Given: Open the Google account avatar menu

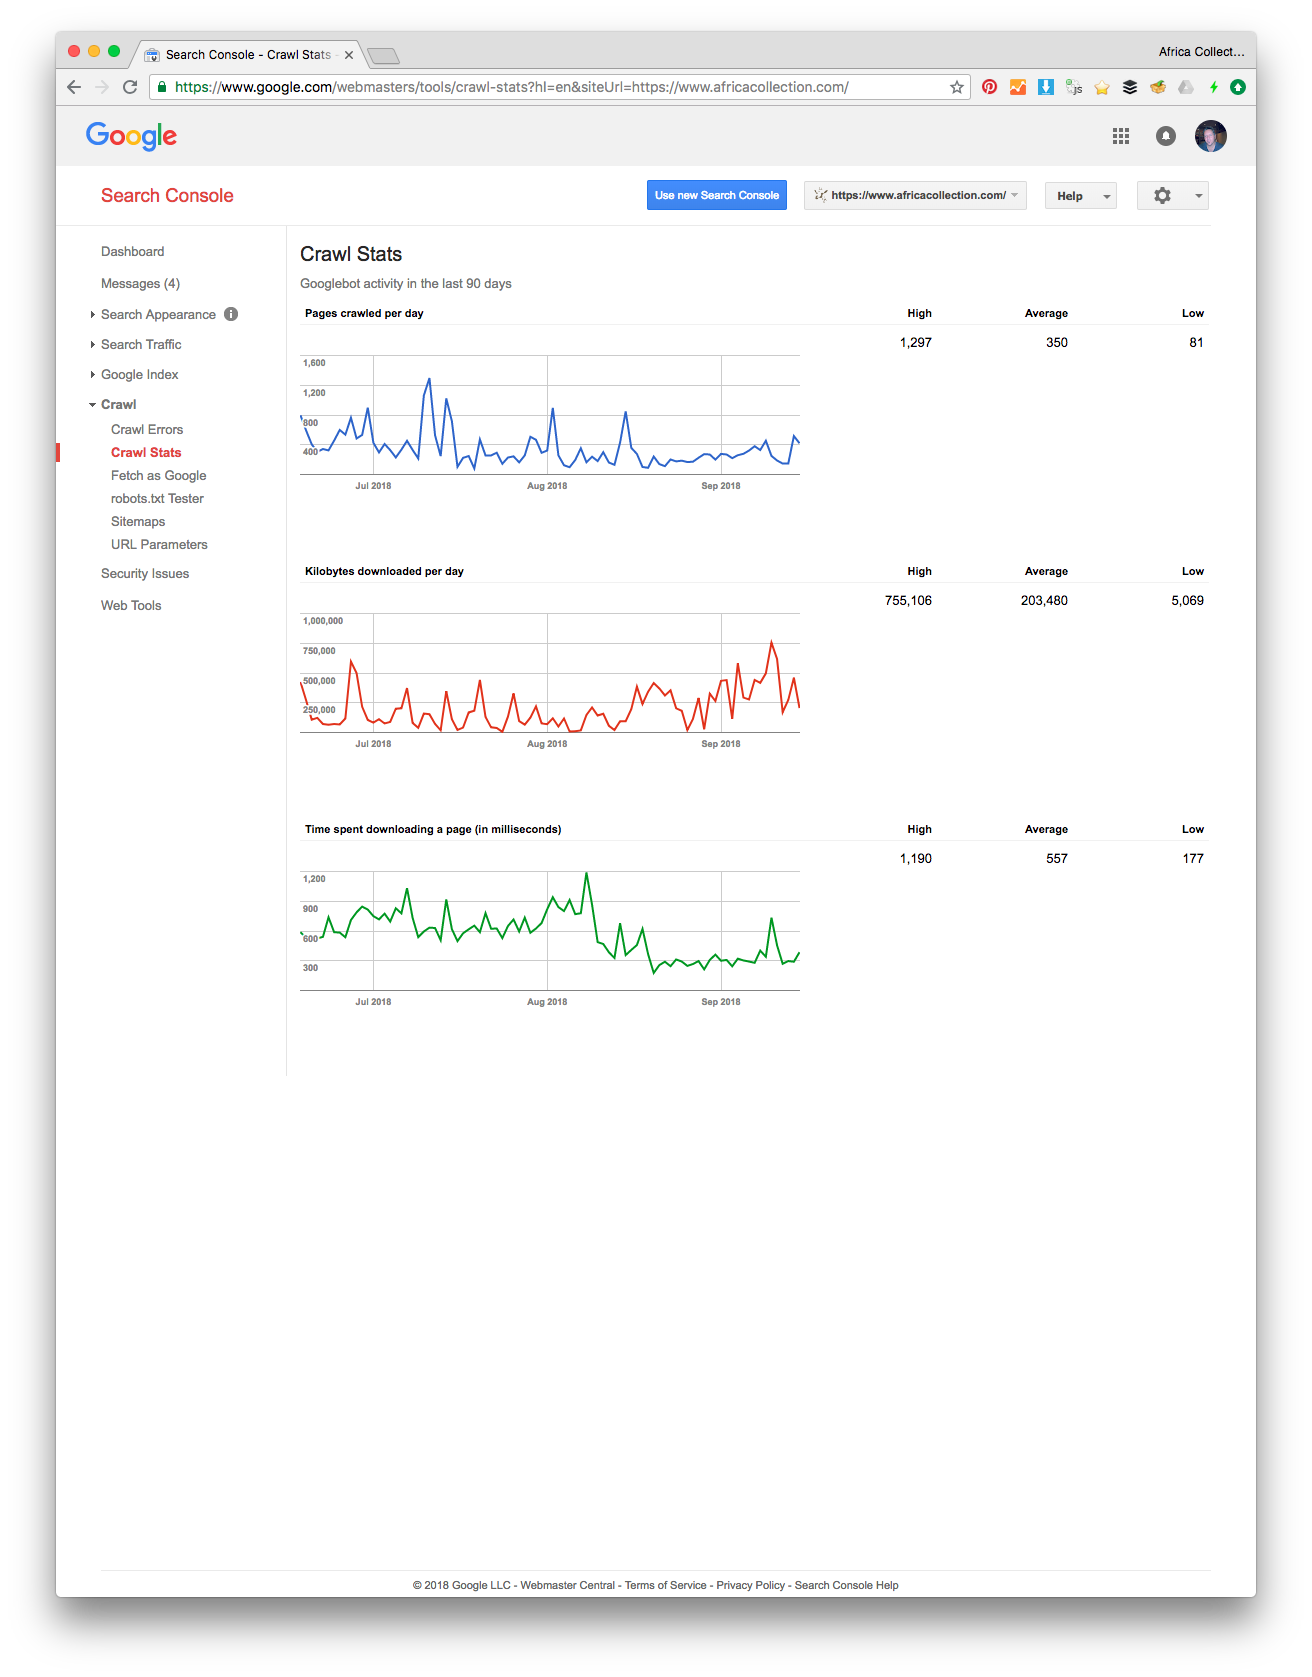Looking at the screenshot, I should (x=1211, y=136).
